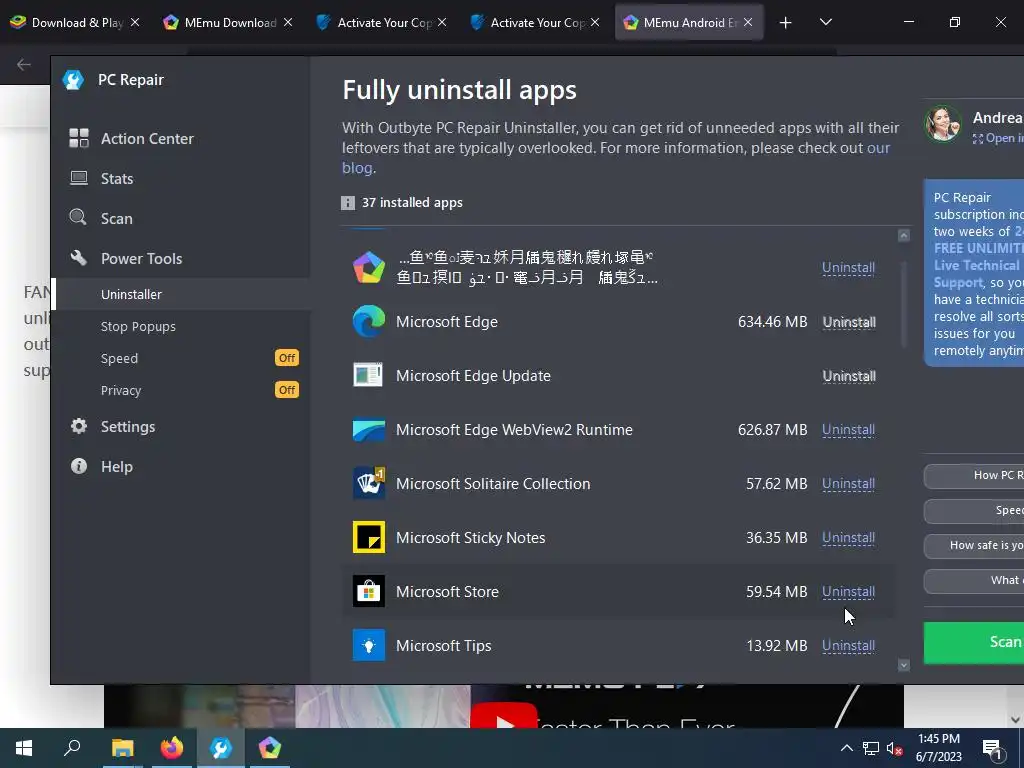1024x768 pixels.
Task: Click the Help info icon
Action: coord(79,466)
